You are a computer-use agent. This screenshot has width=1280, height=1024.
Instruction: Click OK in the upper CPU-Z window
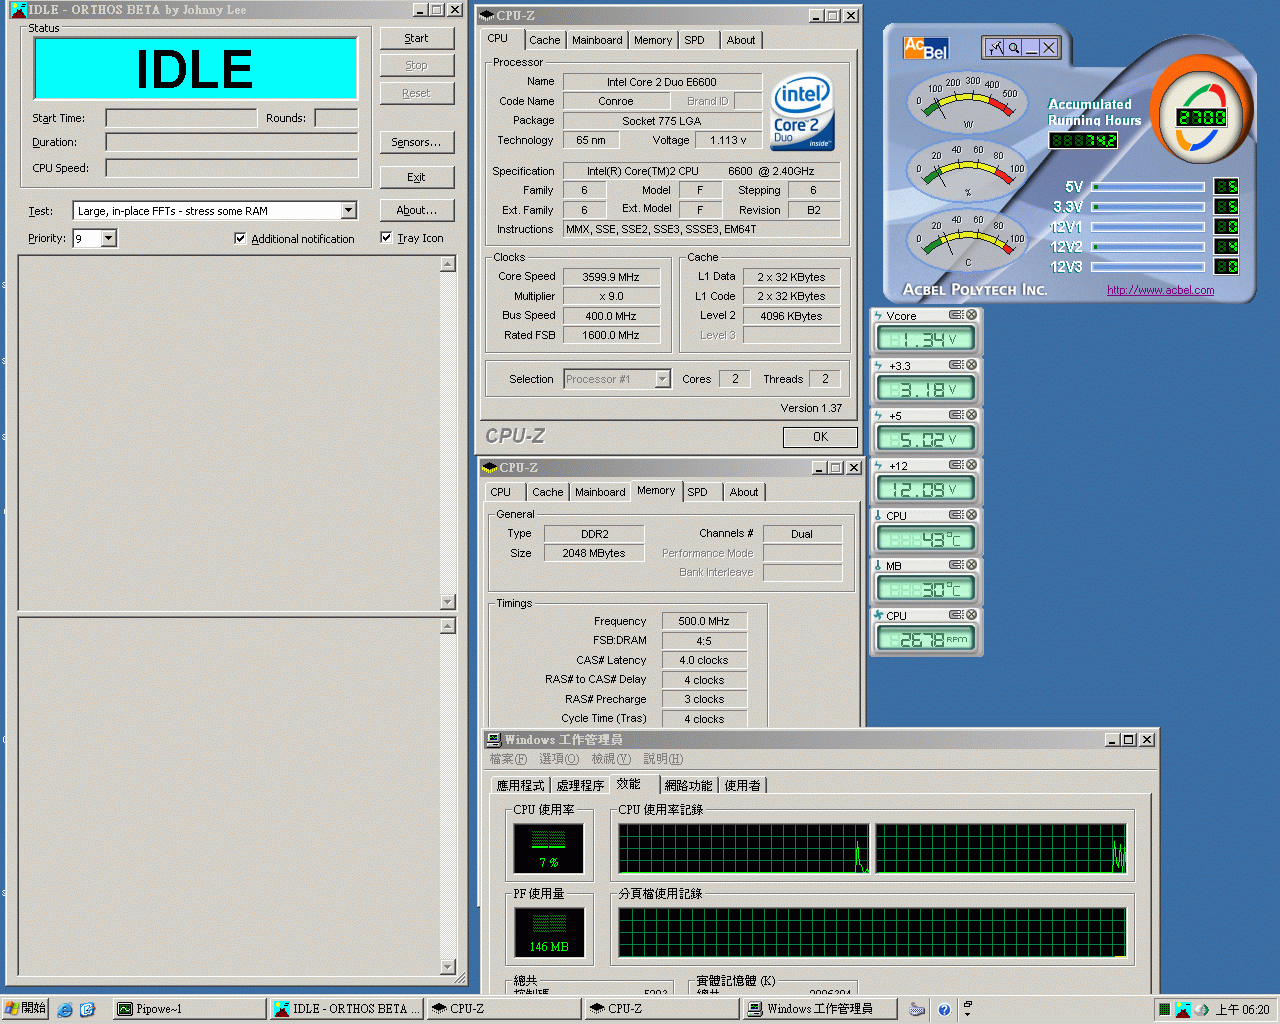(820, 437)
